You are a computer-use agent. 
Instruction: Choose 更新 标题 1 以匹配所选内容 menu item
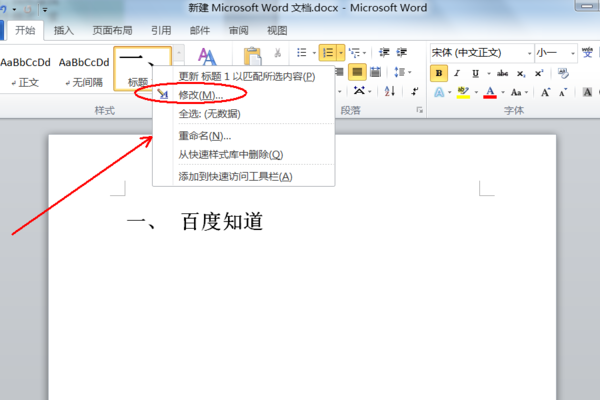pyautogui.click(x=244, y=77)
